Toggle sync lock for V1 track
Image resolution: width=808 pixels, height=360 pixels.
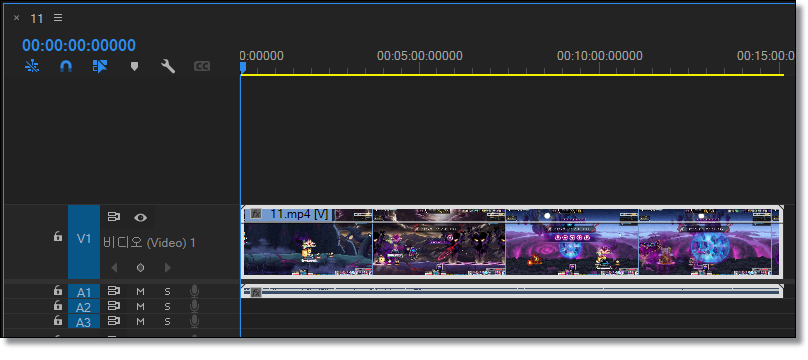pyautogui.click(x=113, y=217)
